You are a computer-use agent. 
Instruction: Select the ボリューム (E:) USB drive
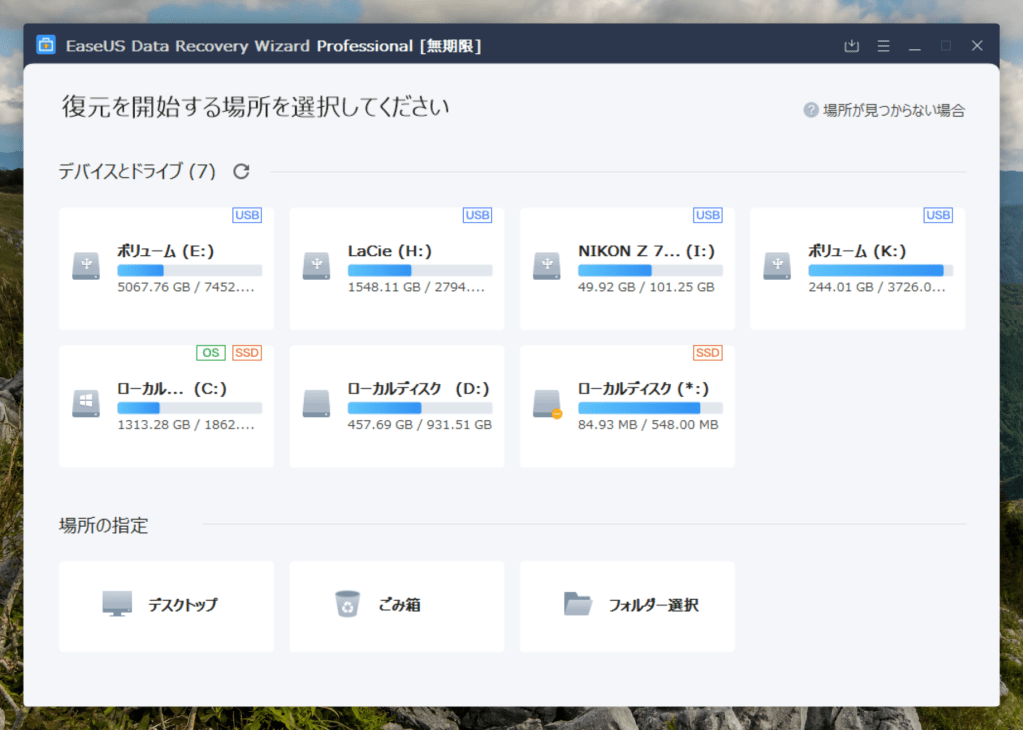(166, 268)
